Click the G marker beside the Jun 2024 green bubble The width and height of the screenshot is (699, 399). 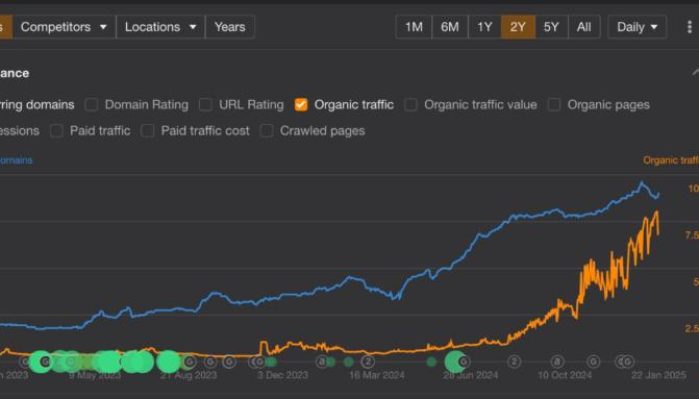(x=464, y=362)
